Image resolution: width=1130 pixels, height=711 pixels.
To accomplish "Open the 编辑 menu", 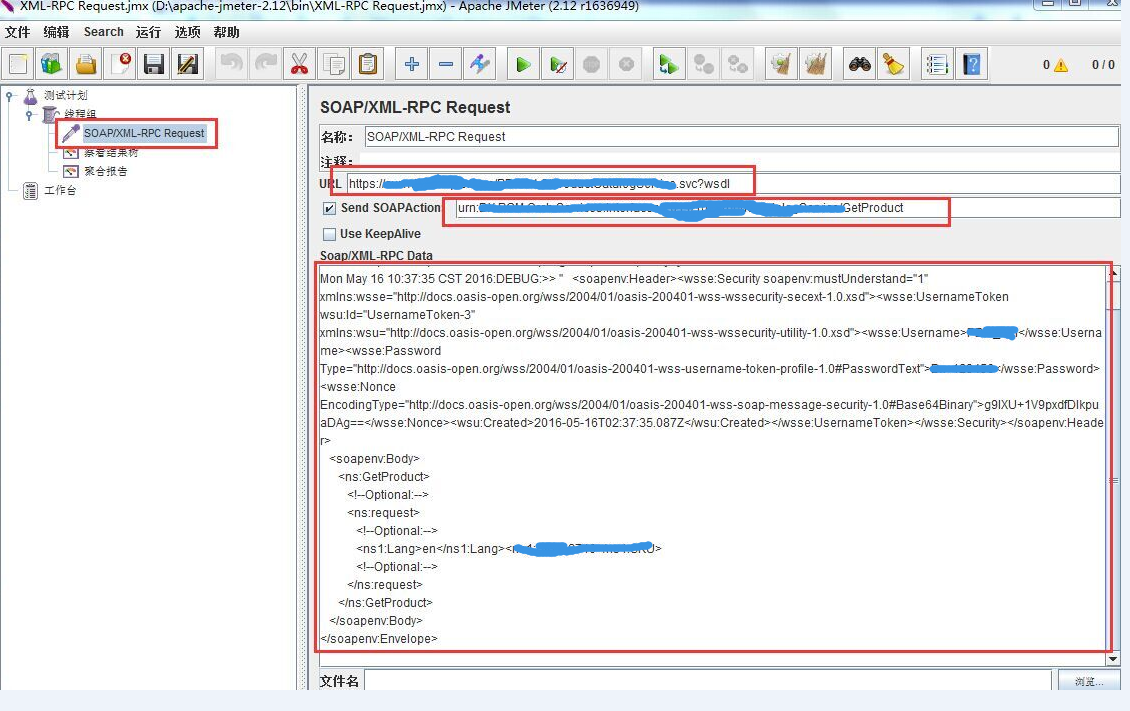I will coord(56,32).
